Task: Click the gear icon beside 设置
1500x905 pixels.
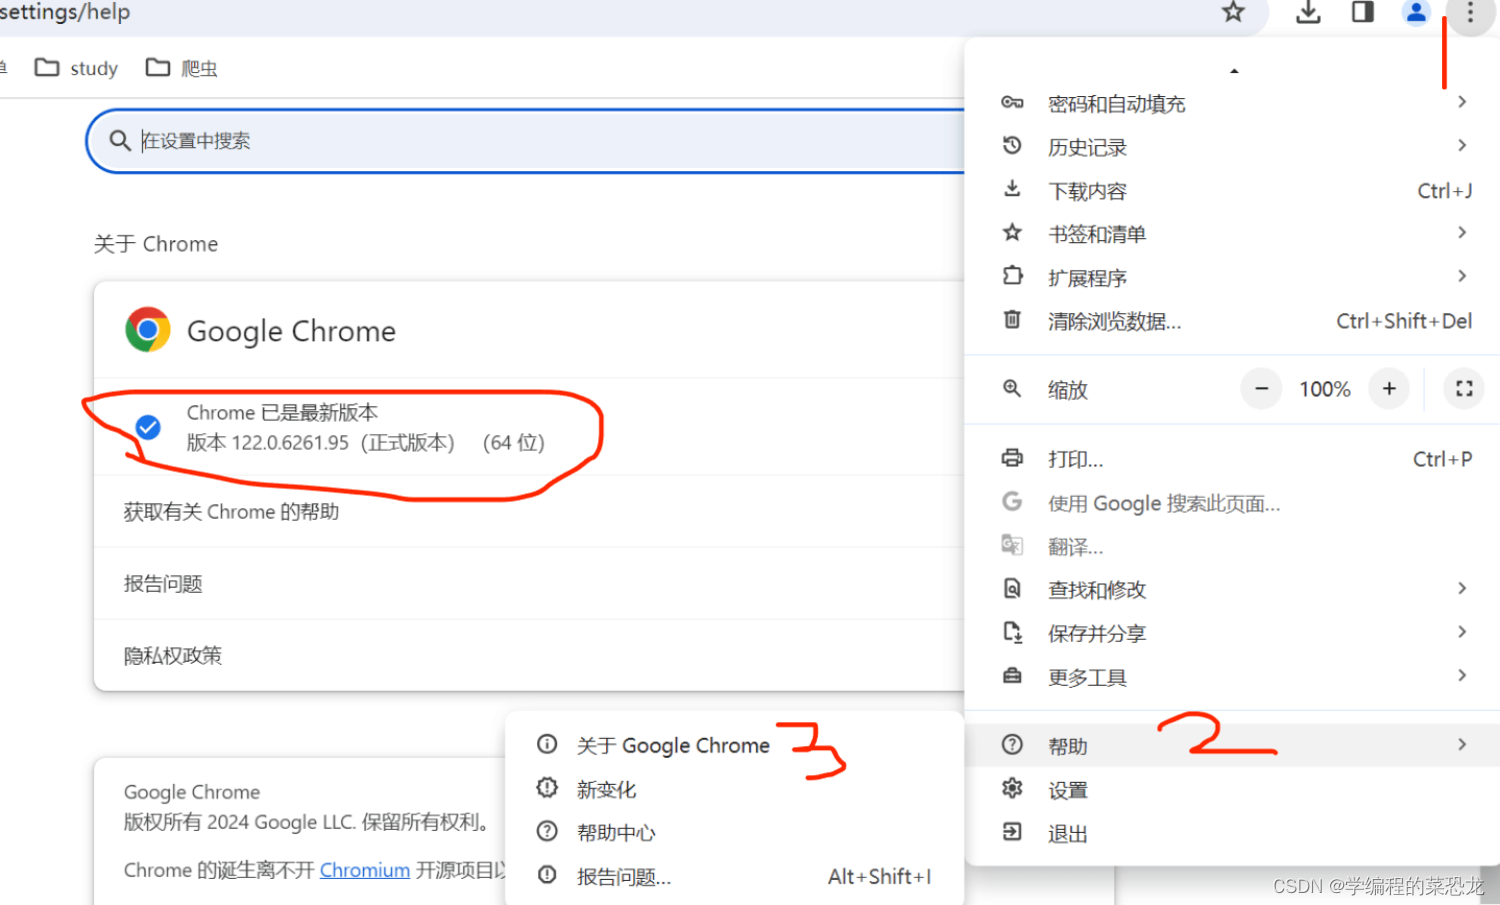Action: (1012, 789)
